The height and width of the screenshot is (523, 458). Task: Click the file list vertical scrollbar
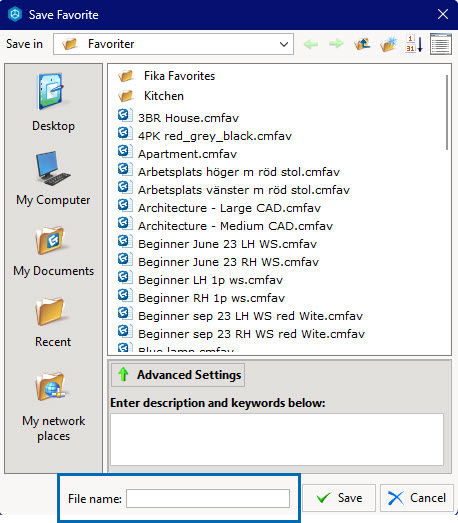tap(447, 112)
